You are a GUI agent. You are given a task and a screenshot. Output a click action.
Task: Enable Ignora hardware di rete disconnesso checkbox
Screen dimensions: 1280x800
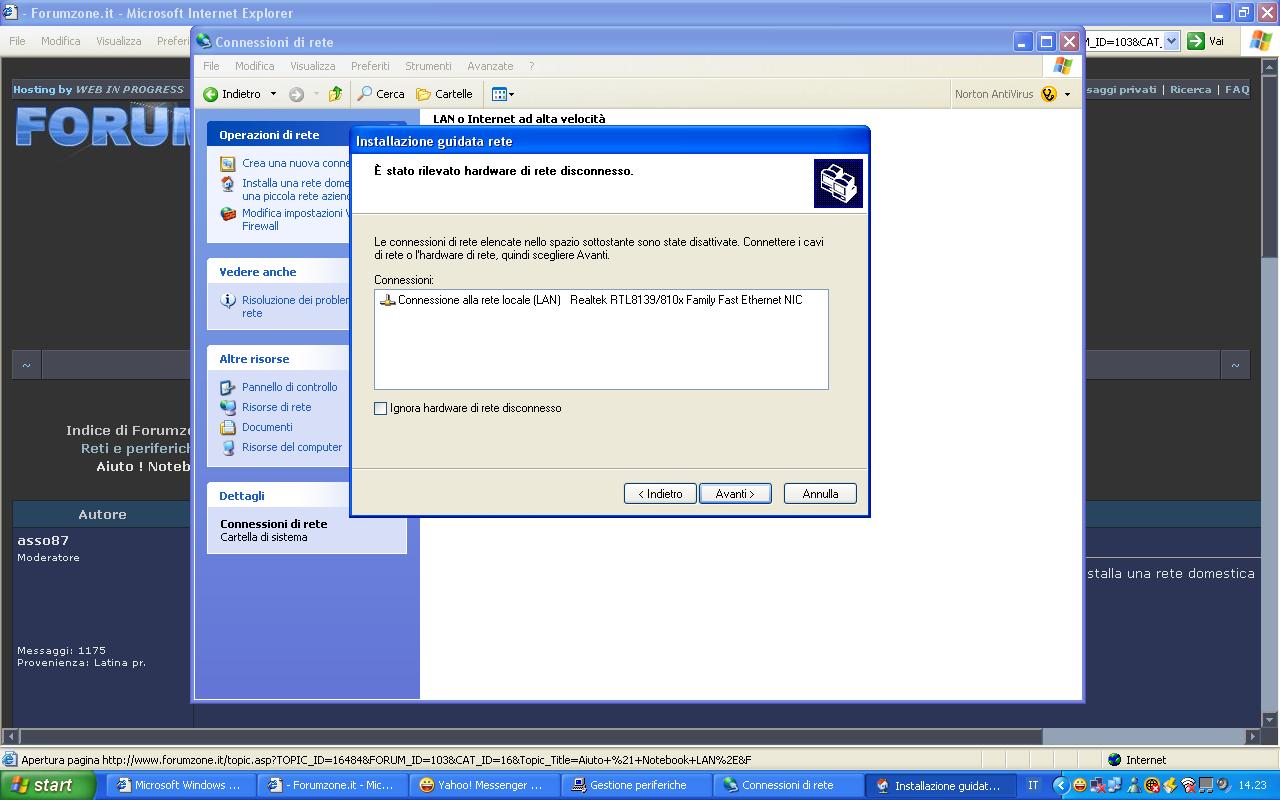(x=381, y=408)
